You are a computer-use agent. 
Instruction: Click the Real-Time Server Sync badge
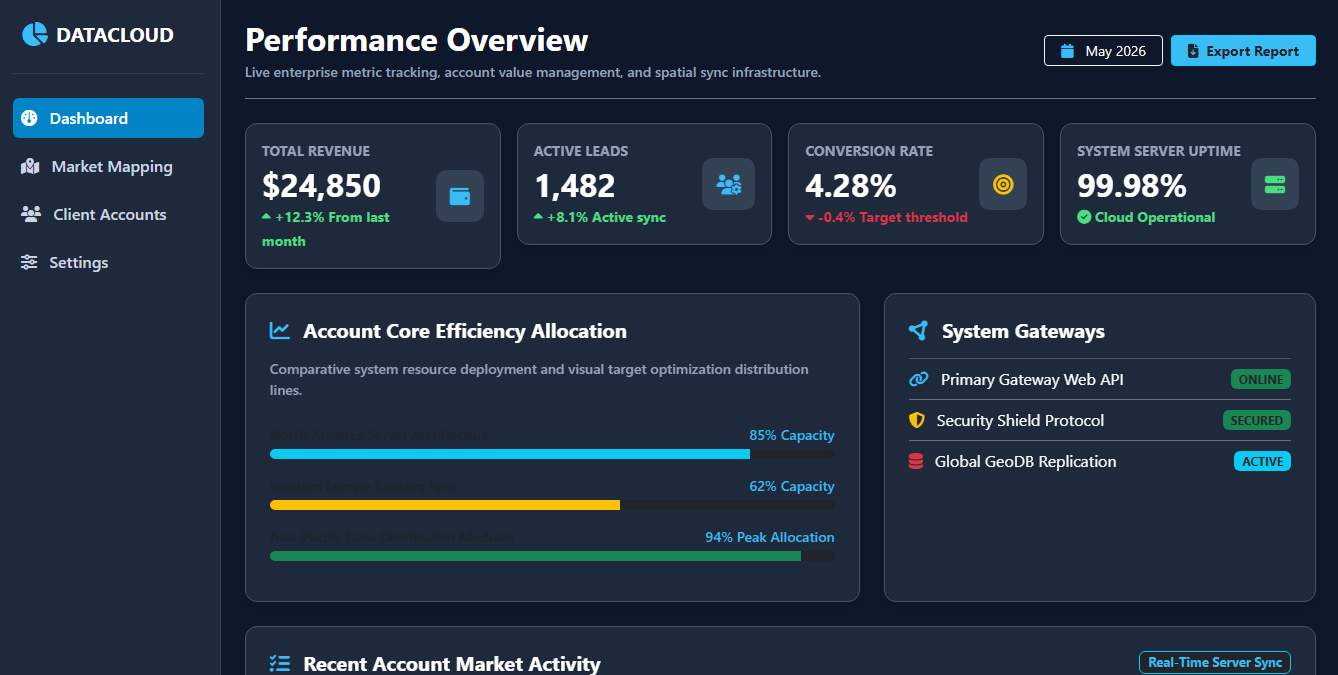[1215, 662]
